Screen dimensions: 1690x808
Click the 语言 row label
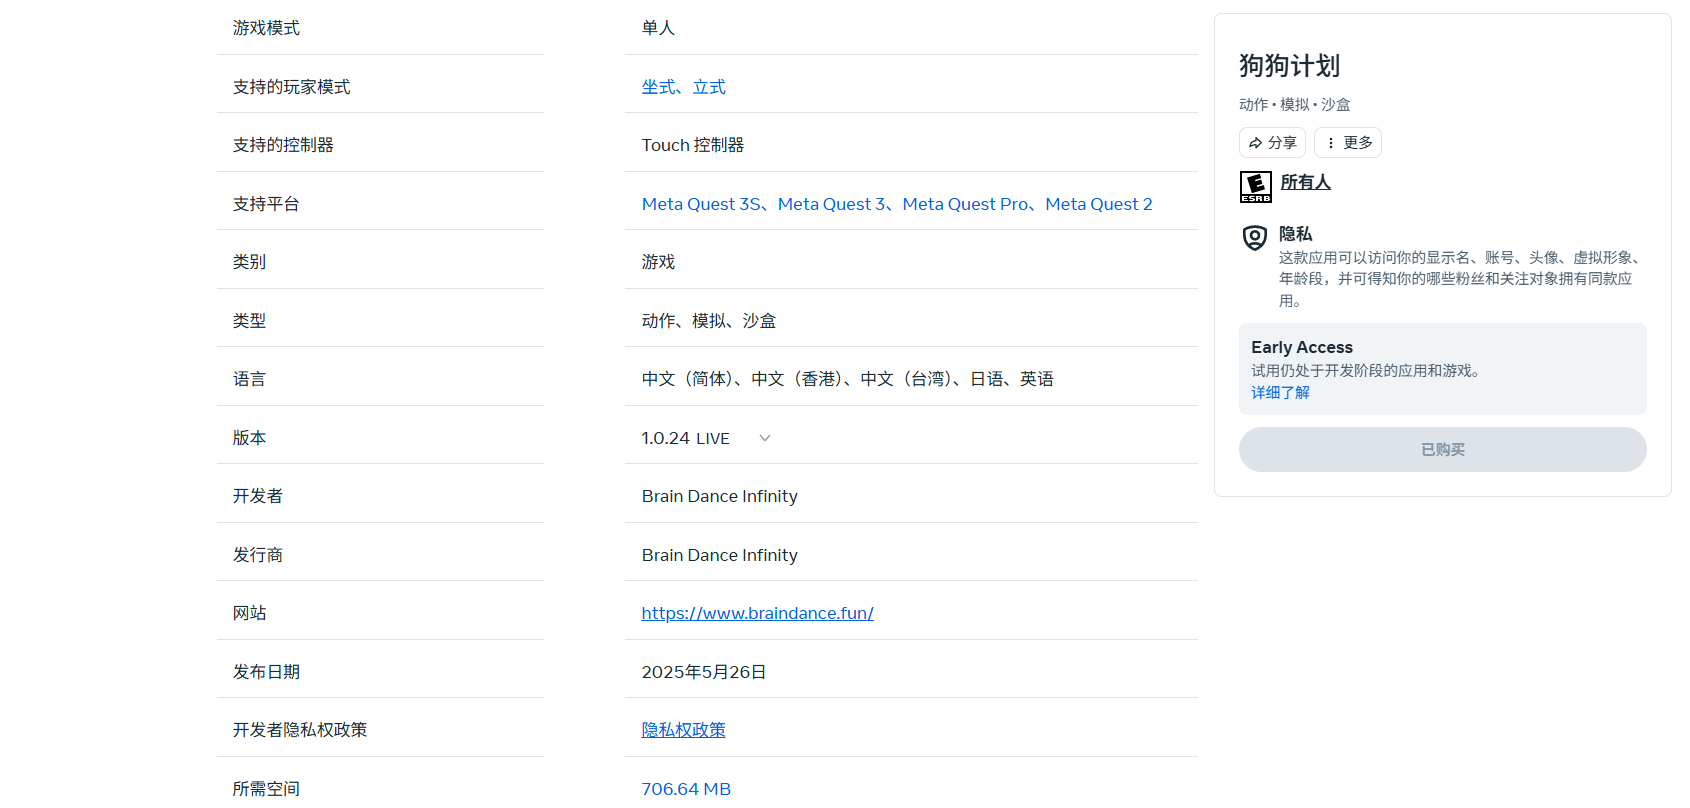(x=249, y=379)
